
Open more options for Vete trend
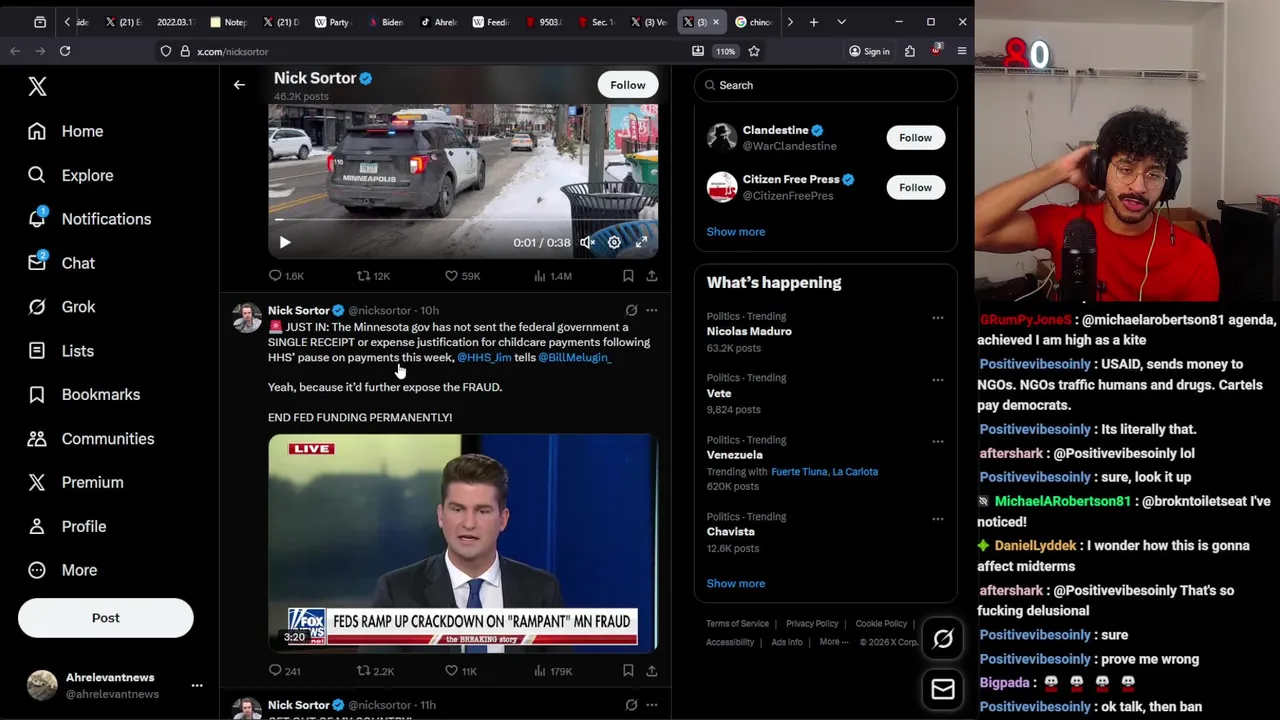pos(938,380)
